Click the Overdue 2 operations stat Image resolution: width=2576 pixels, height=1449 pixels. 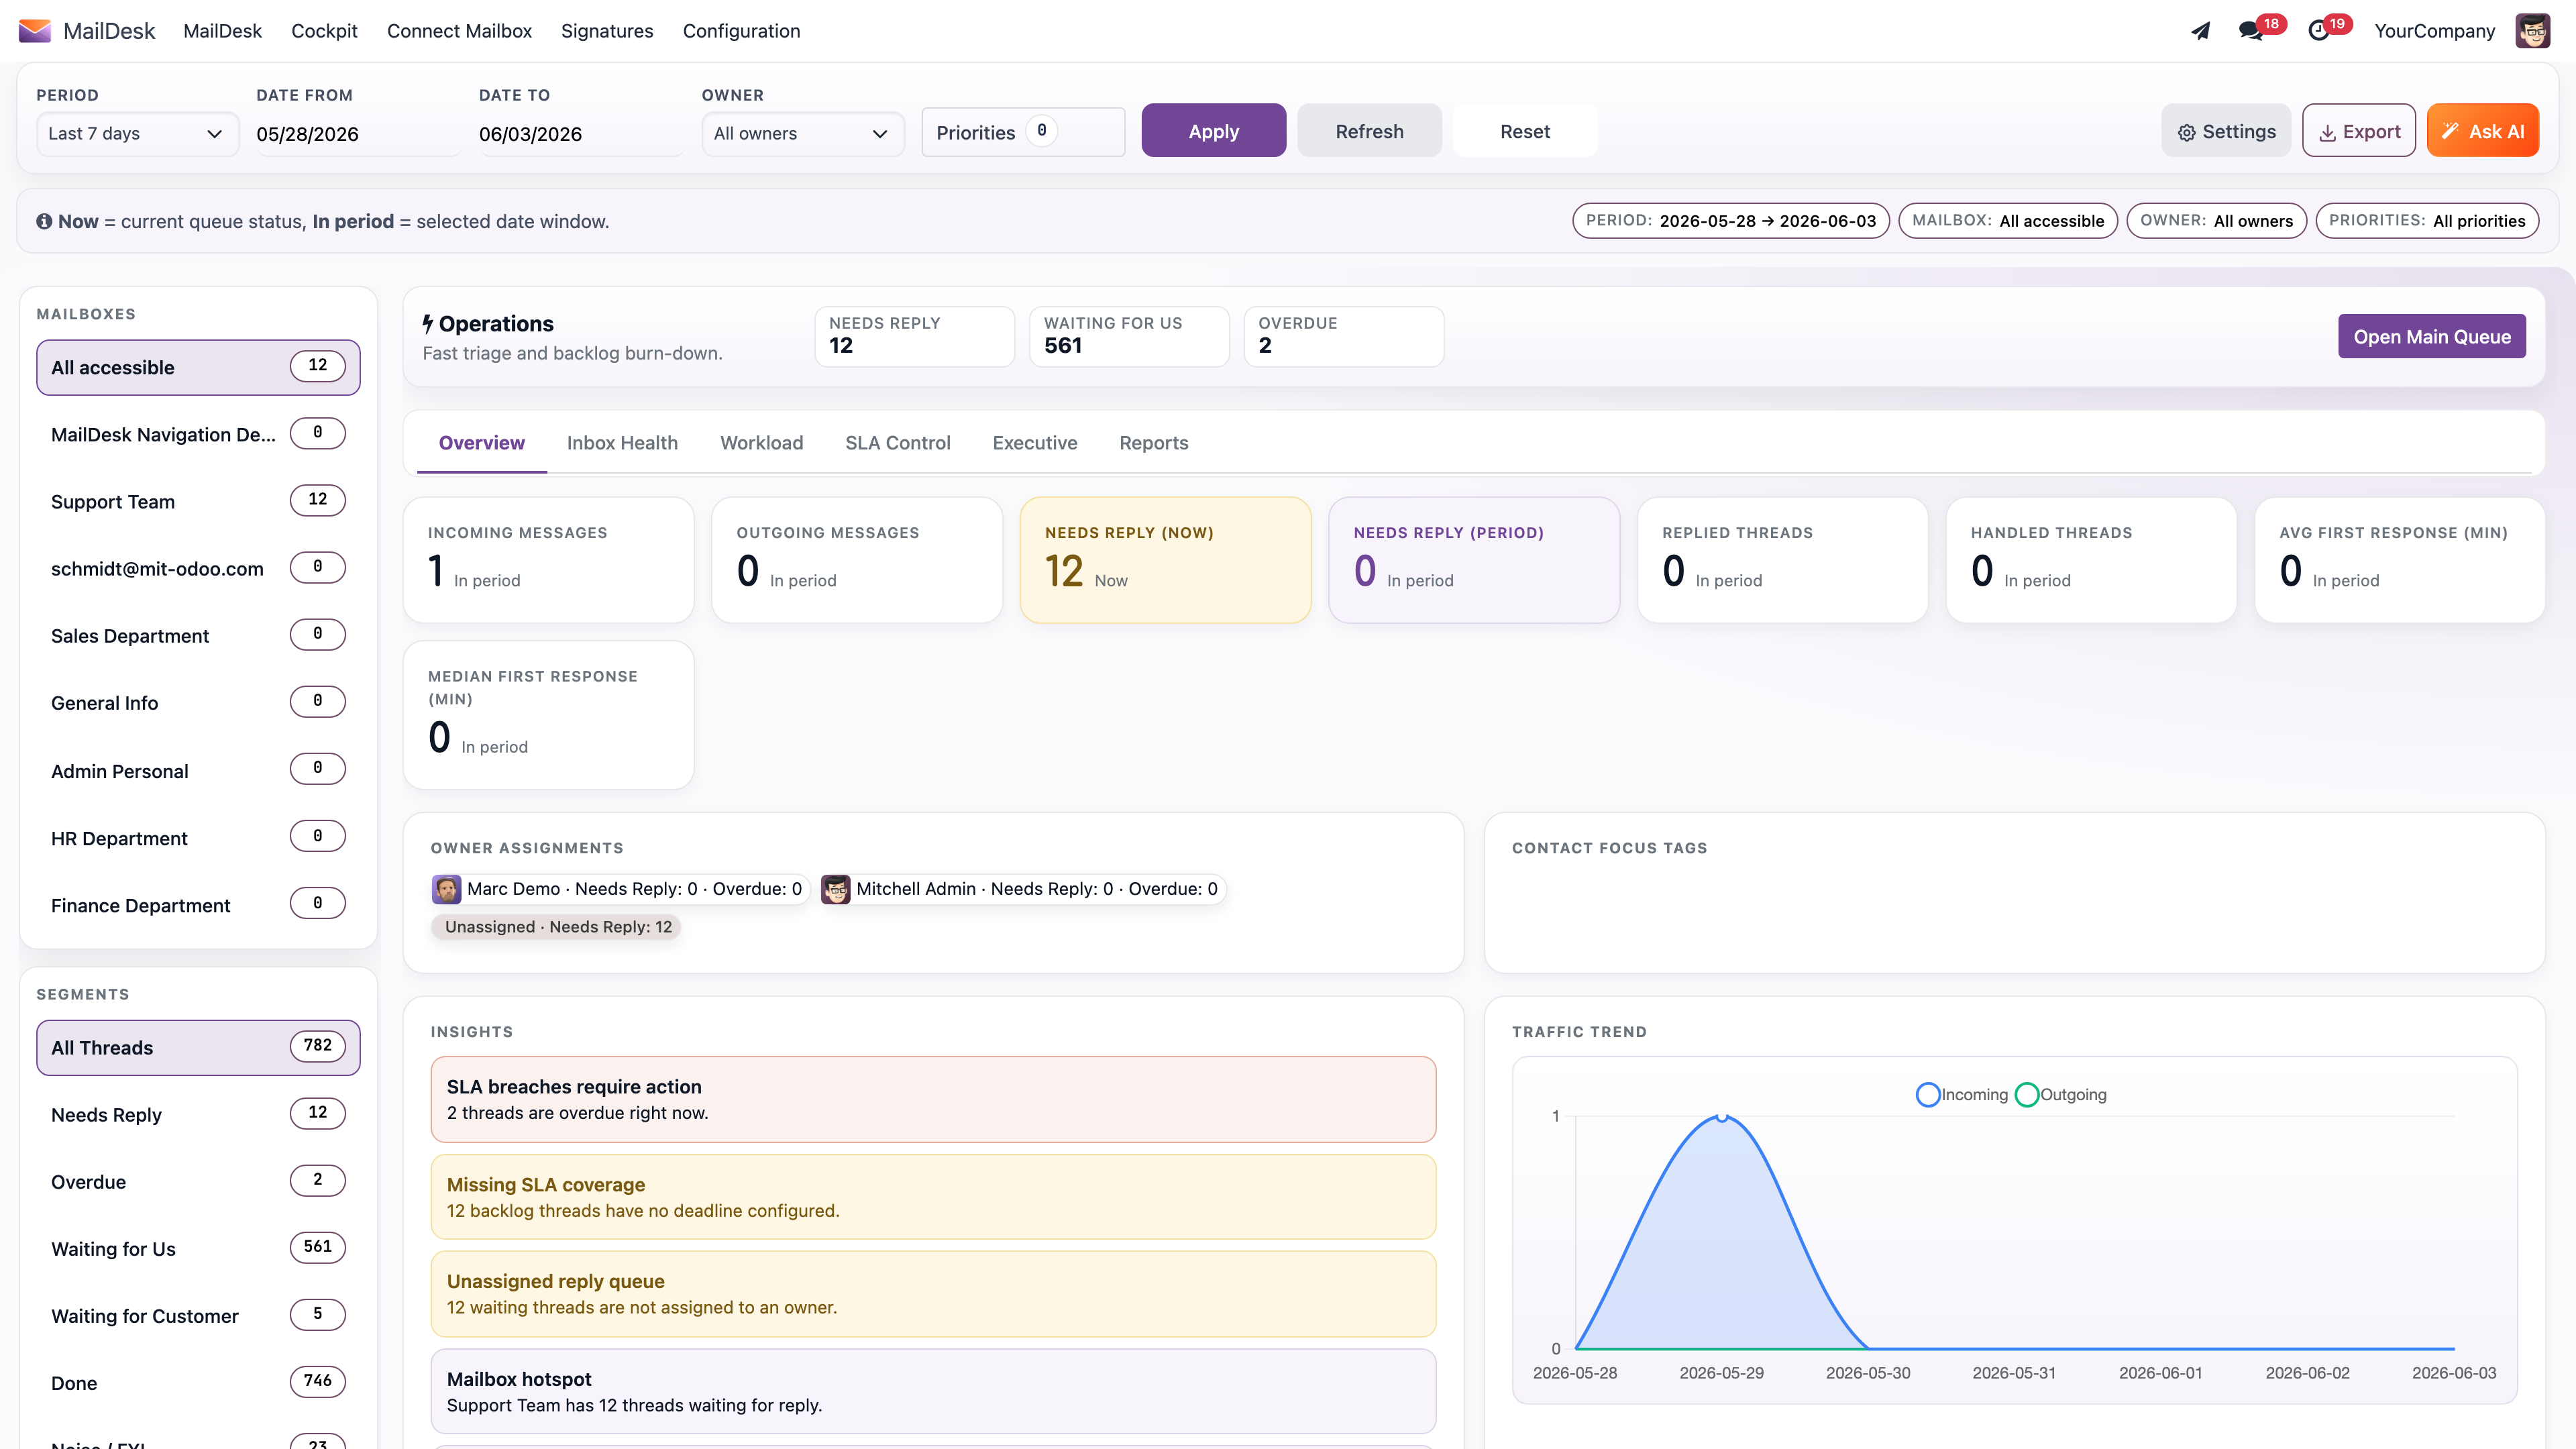click(1343, 336)
